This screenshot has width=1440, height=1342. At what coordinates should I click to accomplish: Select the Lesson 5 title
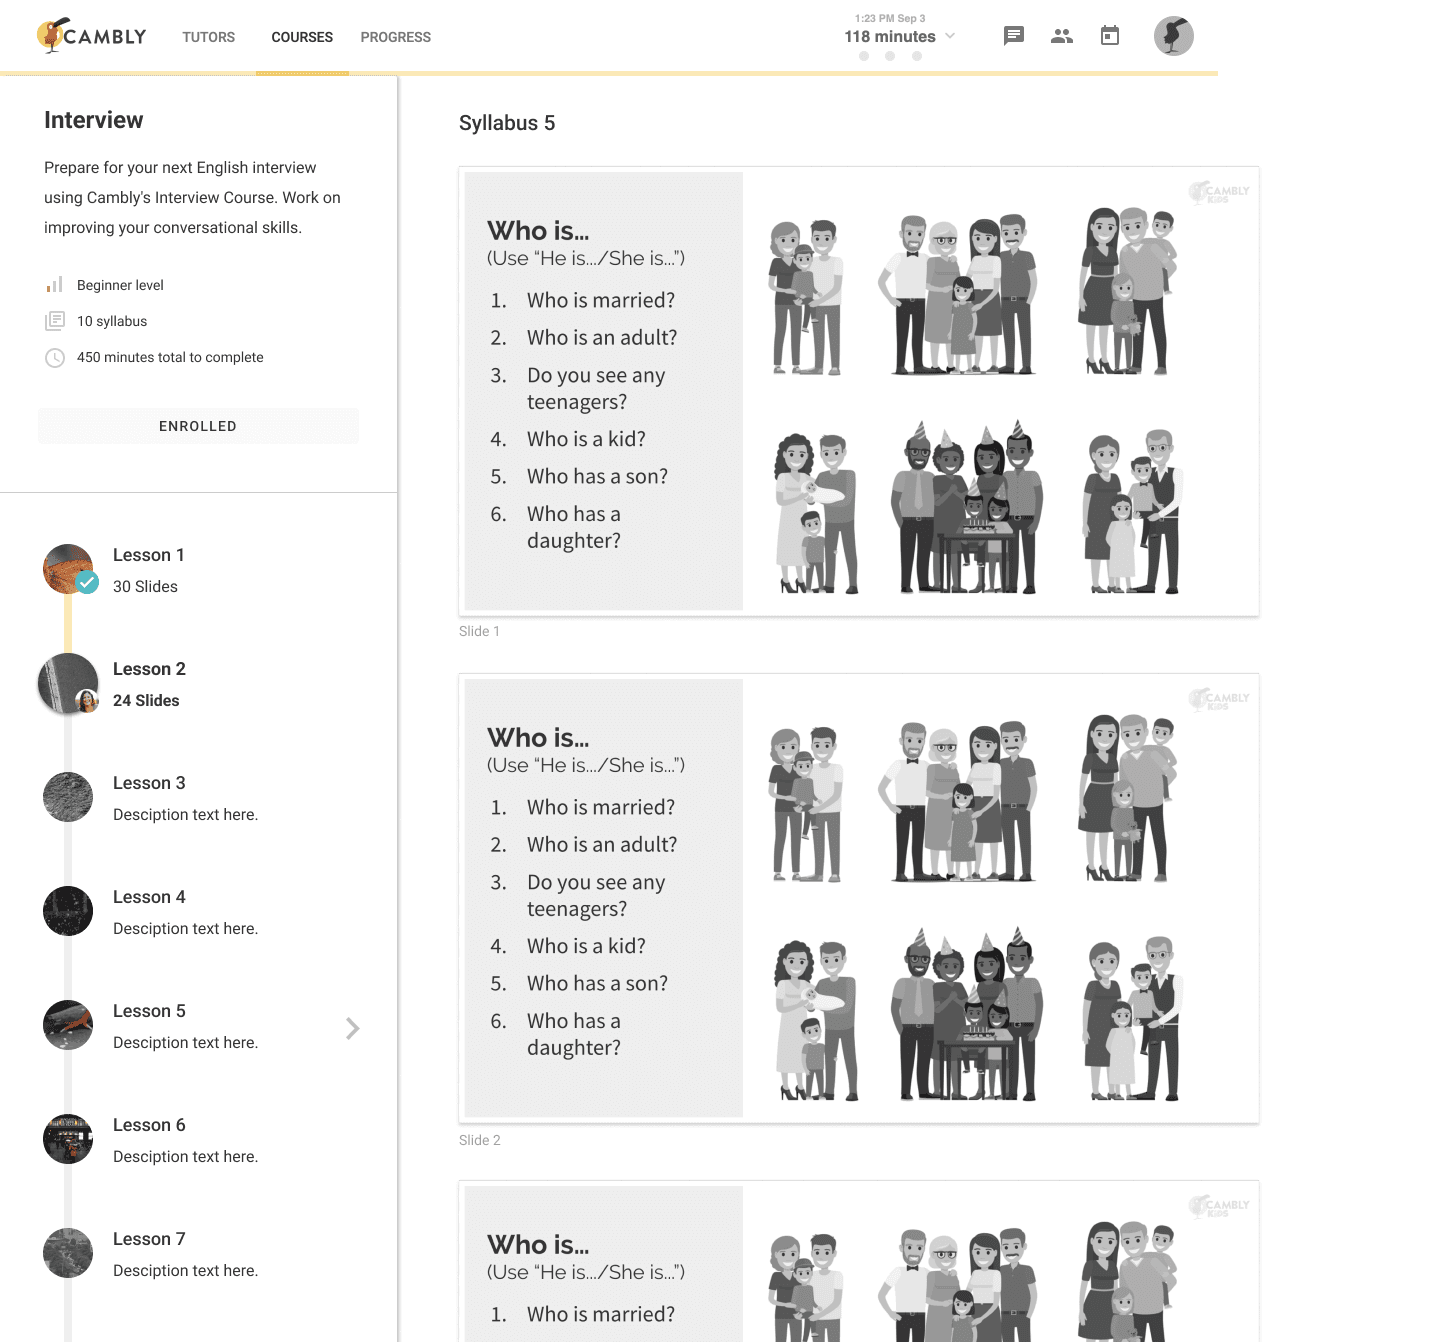tap(149, 1011)
